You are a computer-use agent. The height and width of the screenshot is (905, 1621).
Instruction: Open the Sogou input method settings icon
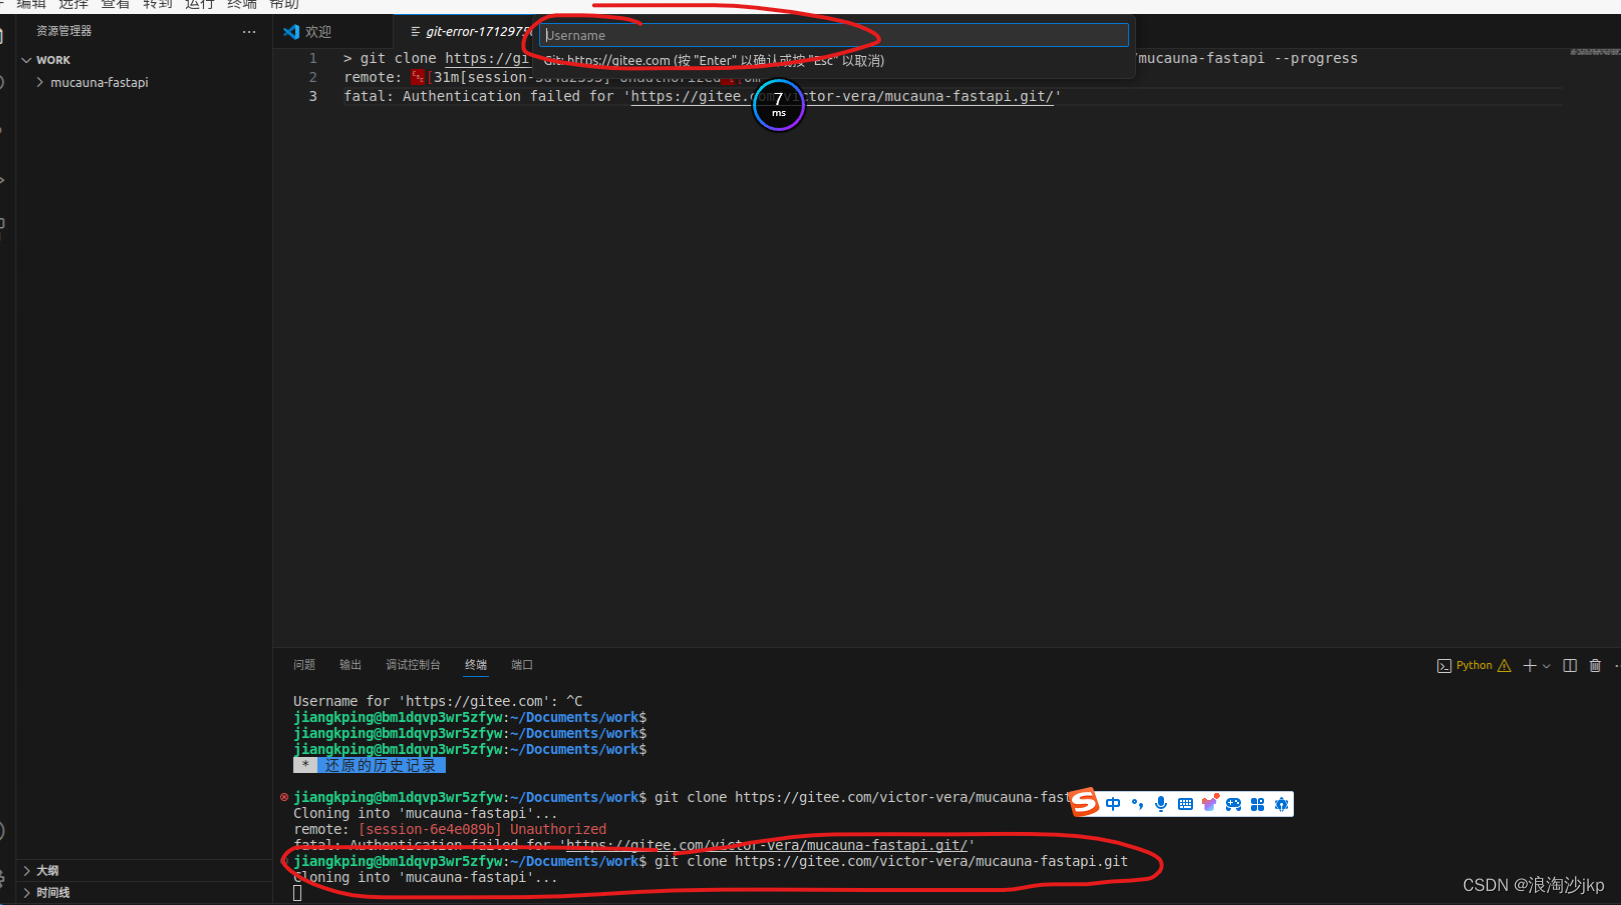pyautogui.click(x=1281, y=803)
